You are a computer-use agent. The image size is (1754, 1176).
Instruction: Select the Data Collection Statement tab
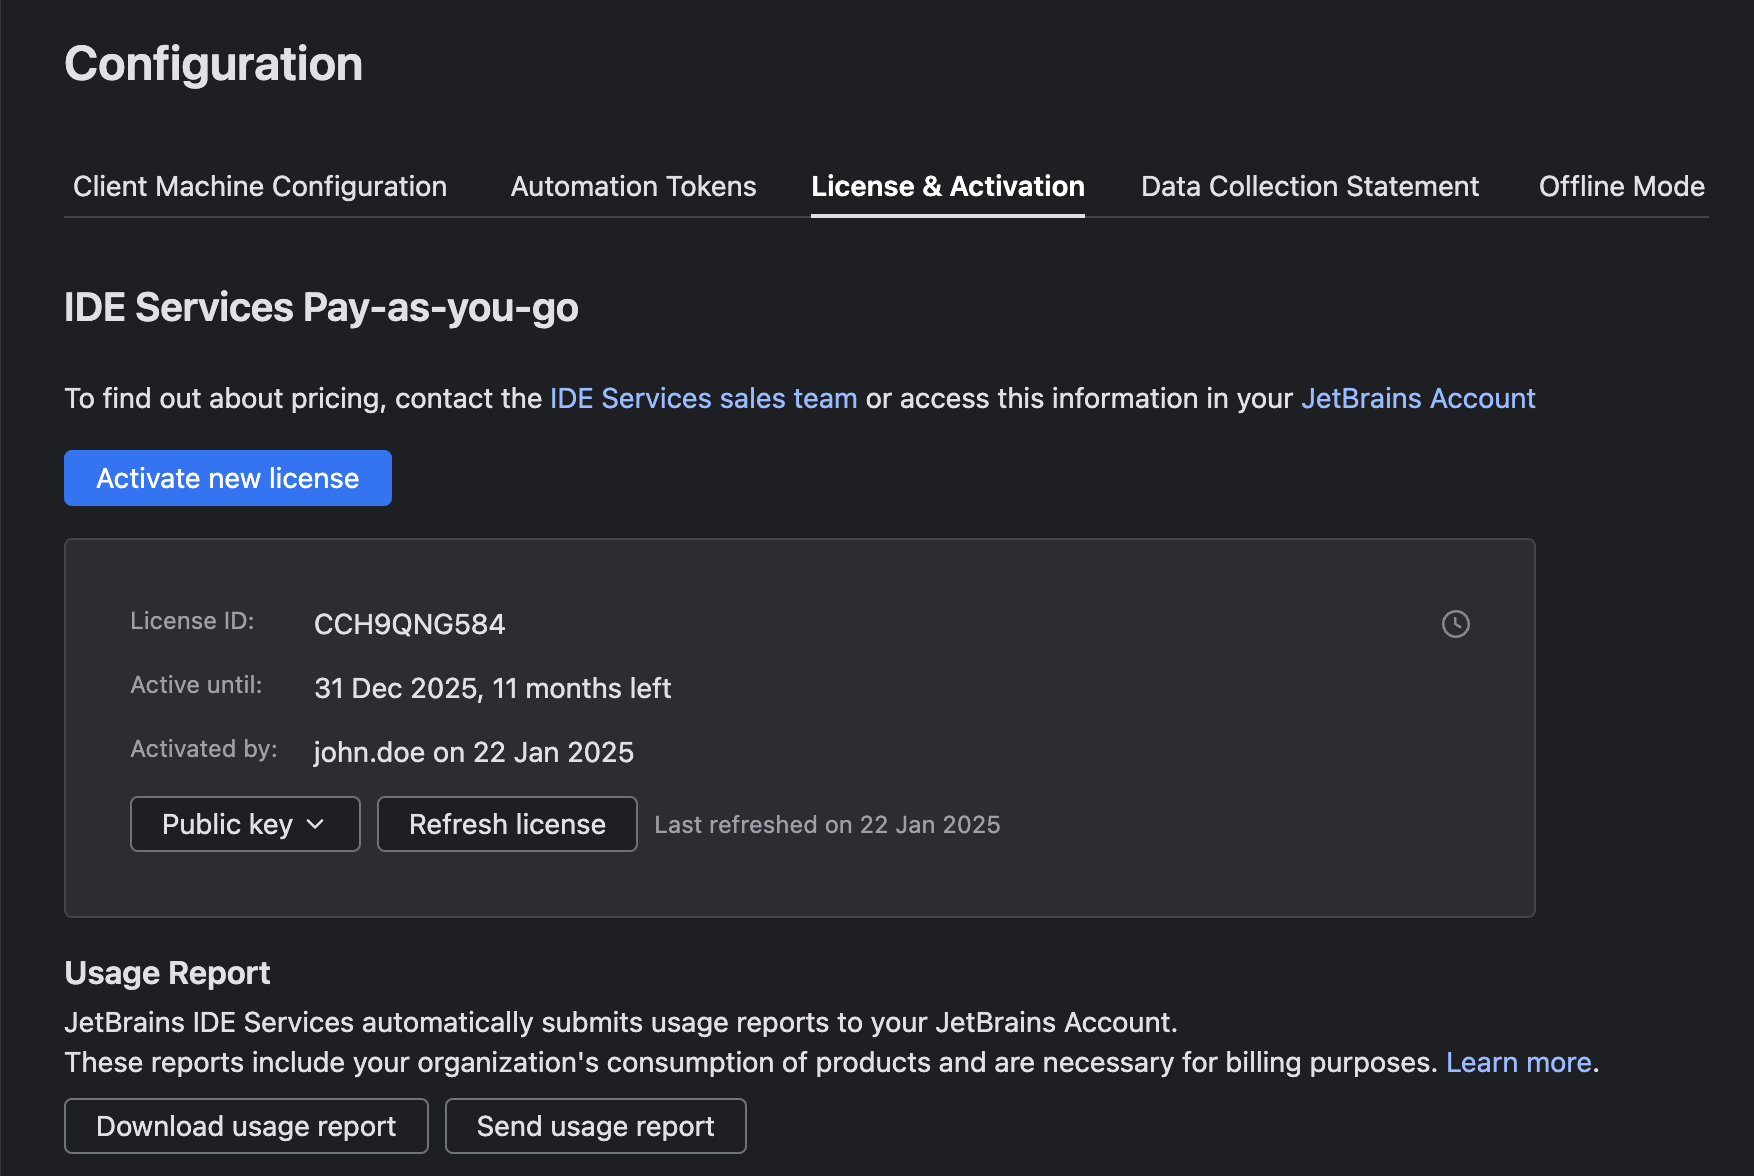pos(1309,186)
